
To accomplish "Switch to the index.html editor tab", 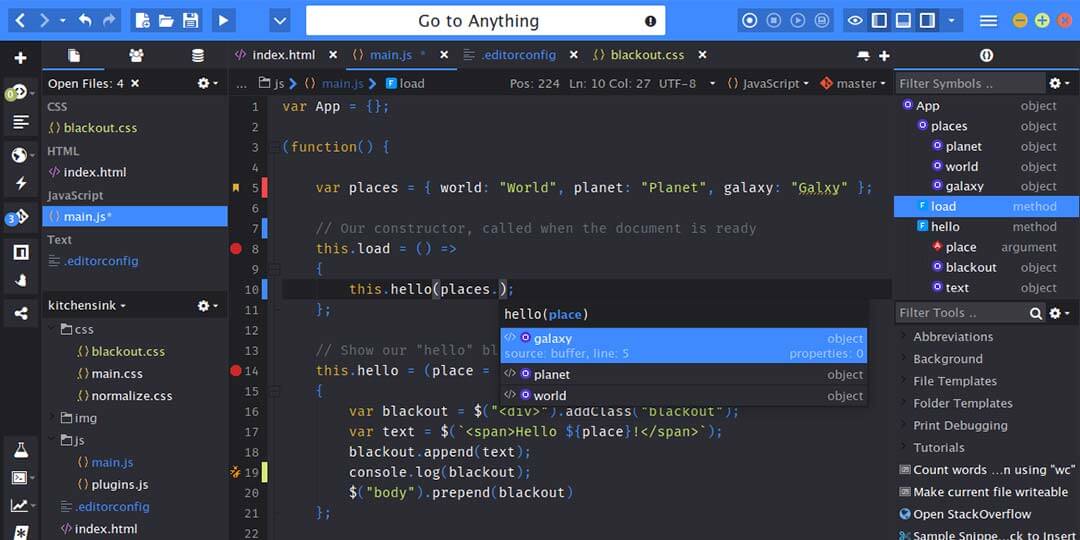I will pyautogui.click(x=283, y=55).
